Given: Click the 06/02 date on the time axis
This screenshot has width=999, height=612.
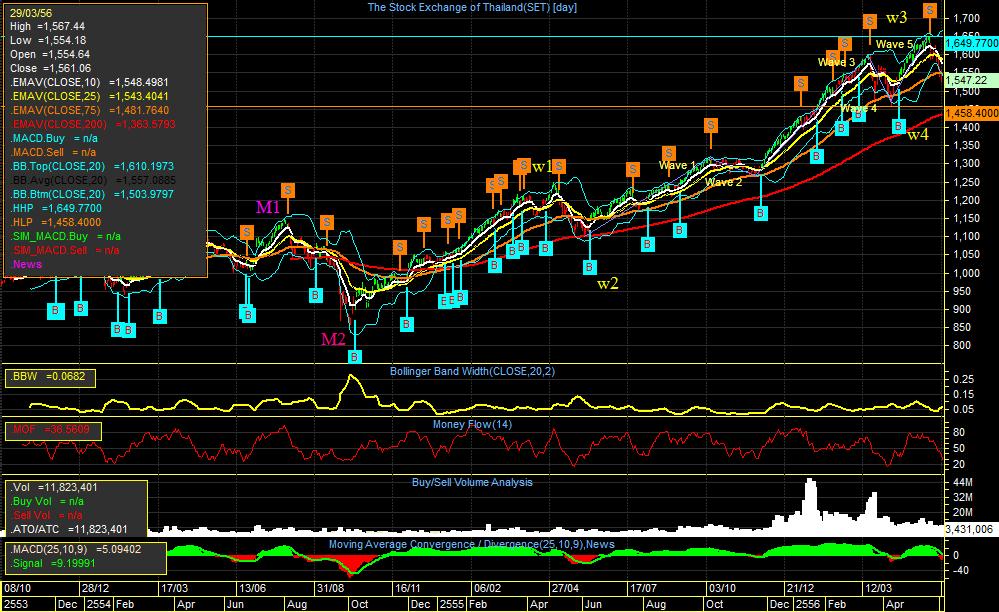Looking at the screenshot, I should [x=487, y=588].
